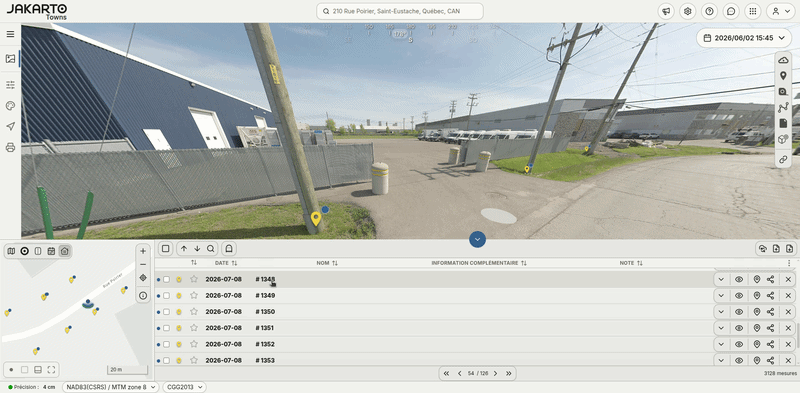This screenshot has width=800, height=393.
Task: Click the 3D cube icon in viewer toolbar
Action: pyautogui.click(x=783, y=139)
